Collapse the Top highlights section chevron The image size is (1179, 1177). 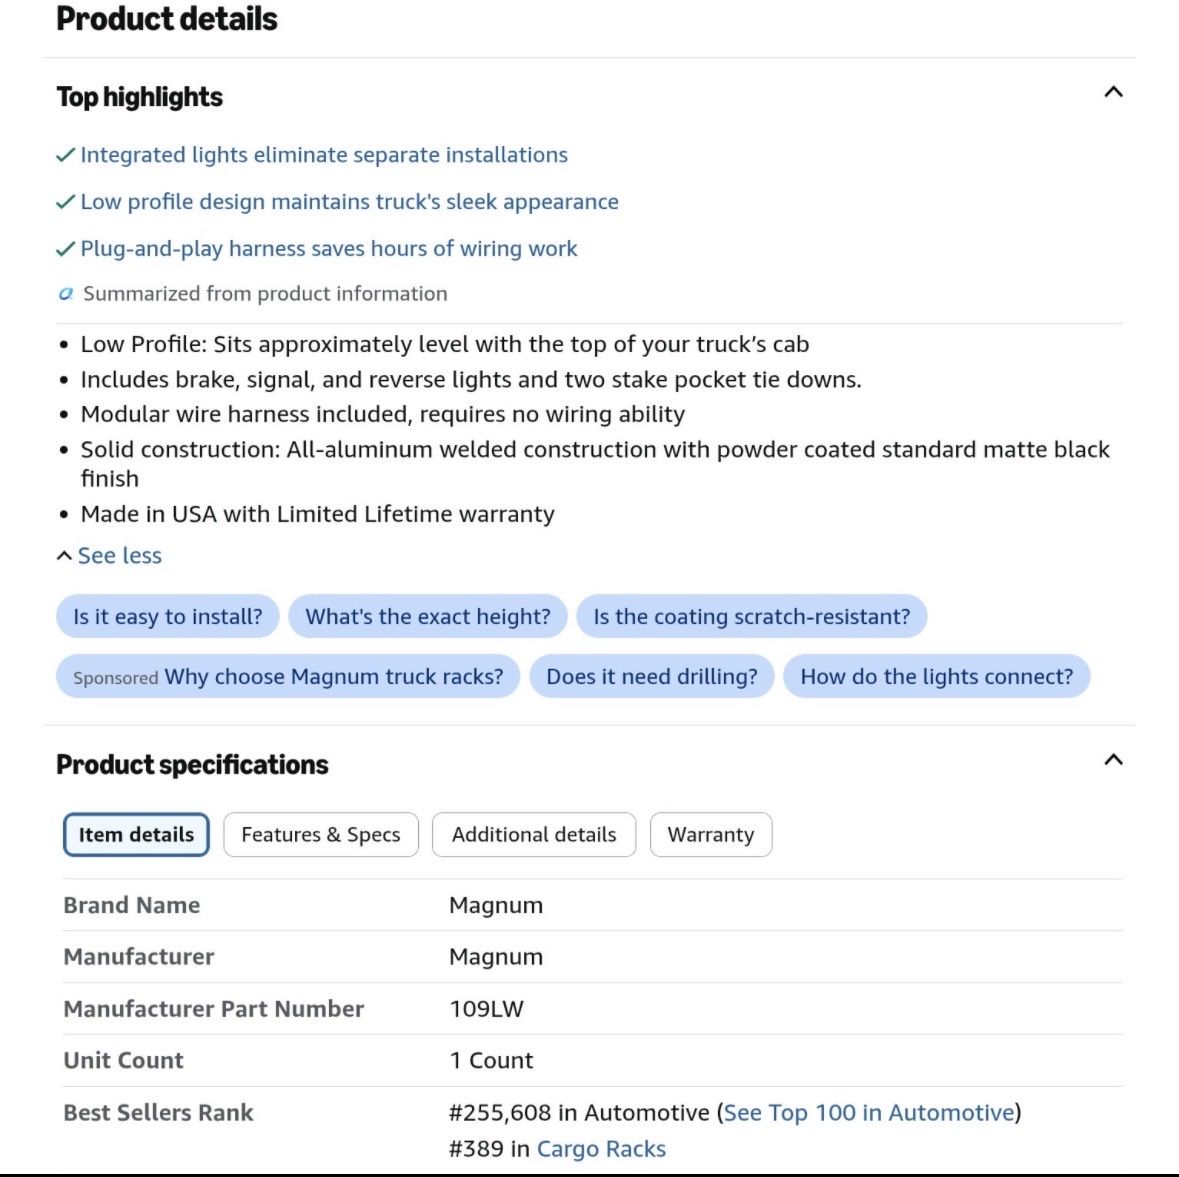(x=1113, y=92)
